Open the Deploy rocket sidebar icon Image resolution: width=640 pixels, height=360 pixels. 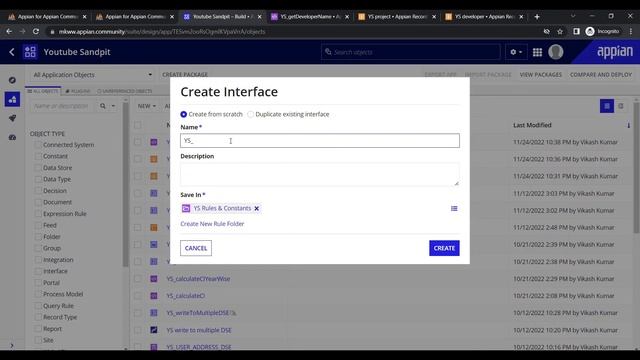tap(12, 118)
